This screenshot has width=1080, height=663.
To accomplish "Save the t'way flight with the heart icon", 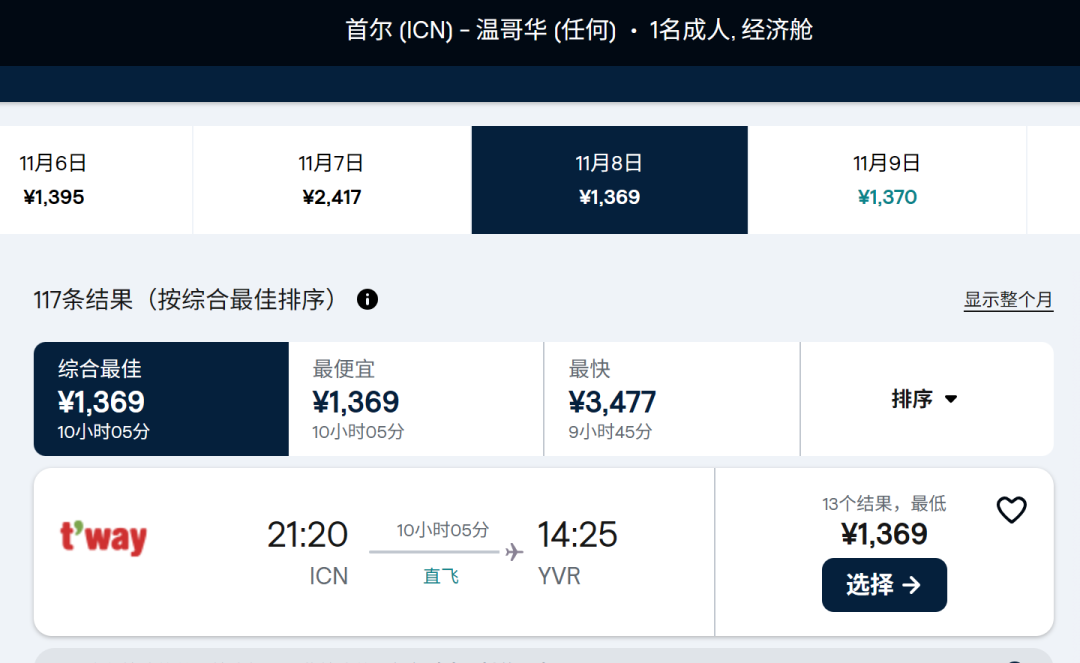I will coord(1011,510).
